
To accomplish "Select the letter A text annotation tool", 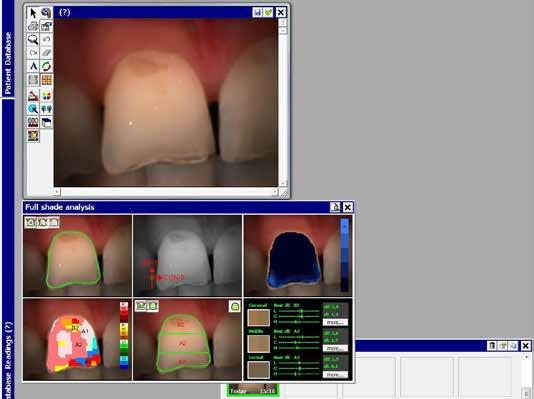I will pyautogui.click(x=33, y=66).
